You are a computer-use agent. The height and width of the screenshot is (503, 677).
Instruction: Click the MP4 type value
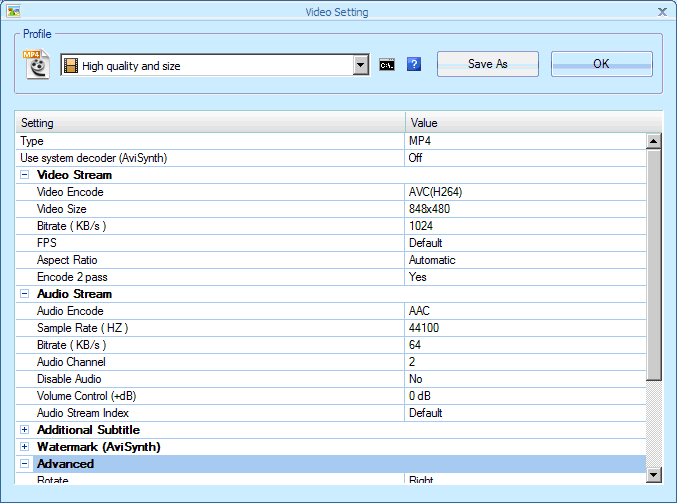point(420,141)
